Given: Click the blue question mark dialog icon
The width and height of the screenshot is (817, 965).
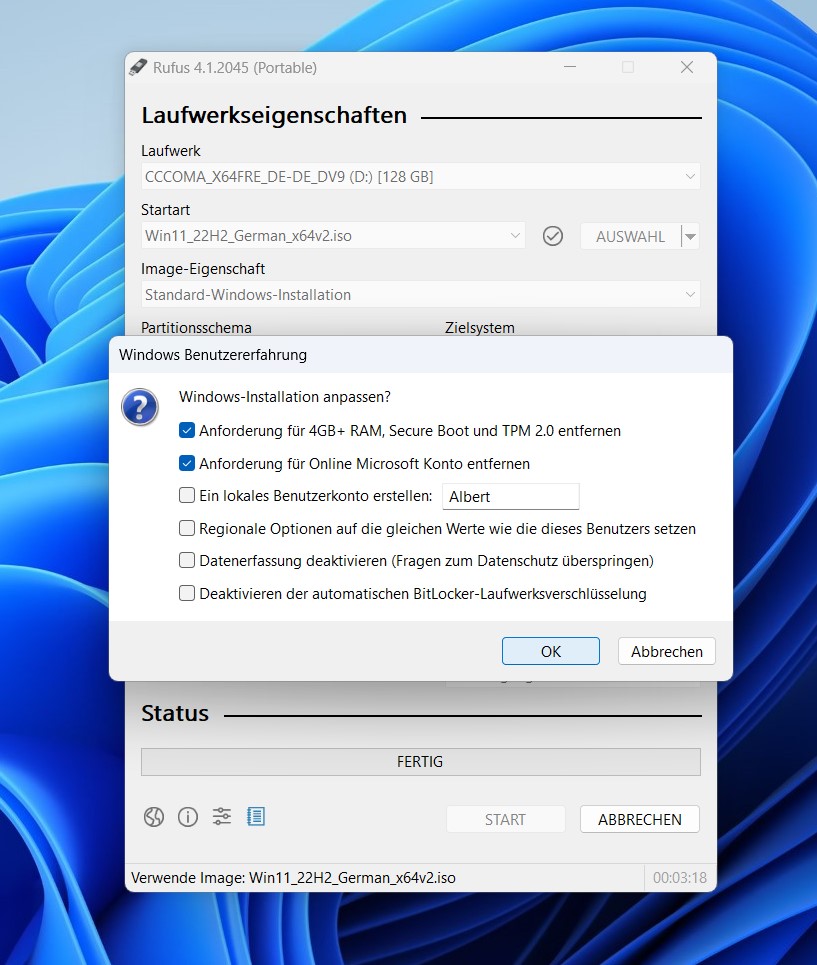Looking at the screenshot, I should click(140, 407).
